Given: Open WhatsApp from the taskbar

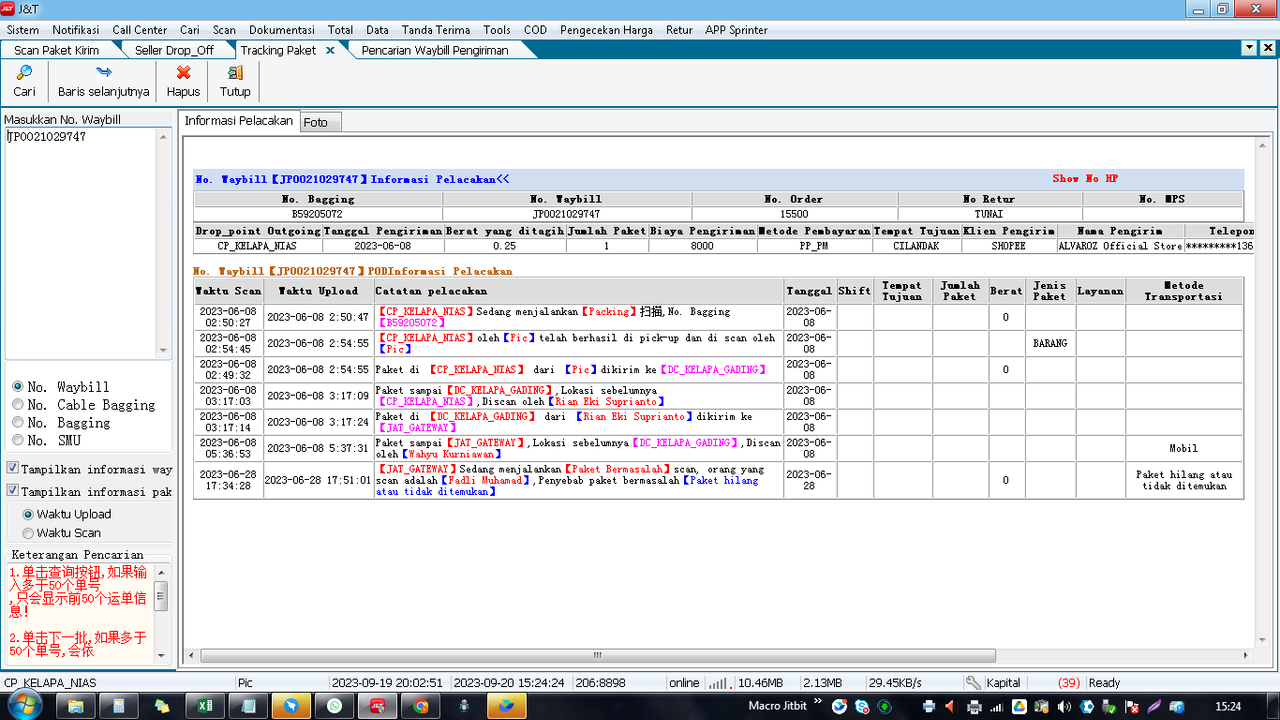Looking at the screenshot, I should click(334, 706).
